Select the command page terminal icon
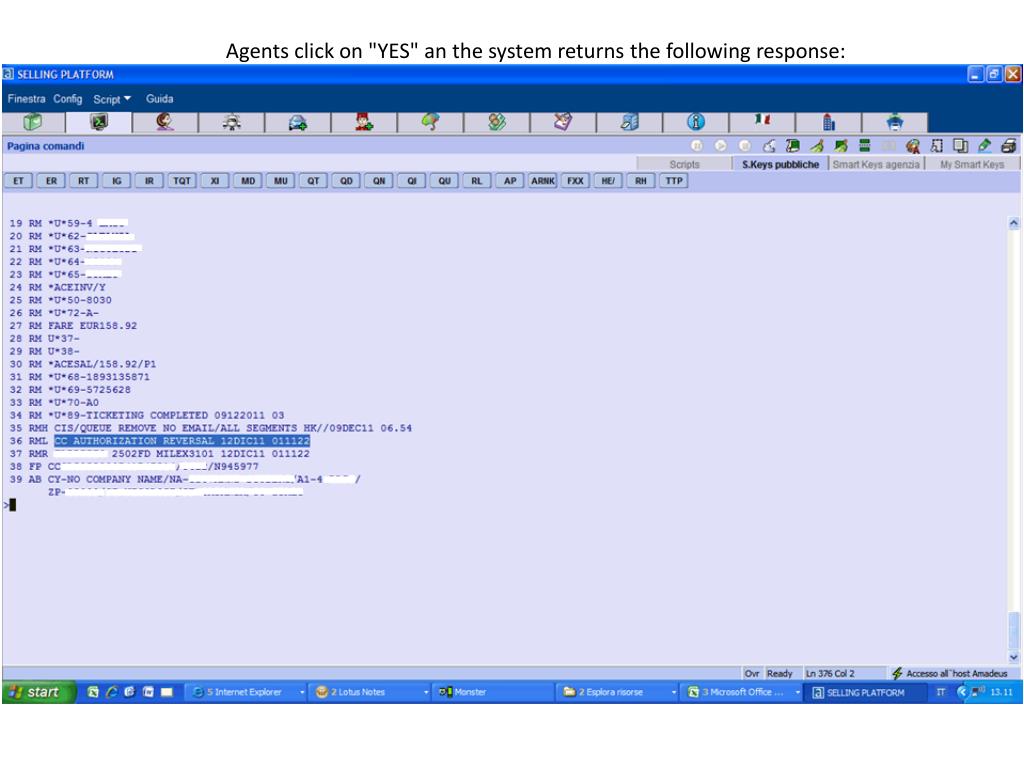The image size is (1024, 768). 99,122
